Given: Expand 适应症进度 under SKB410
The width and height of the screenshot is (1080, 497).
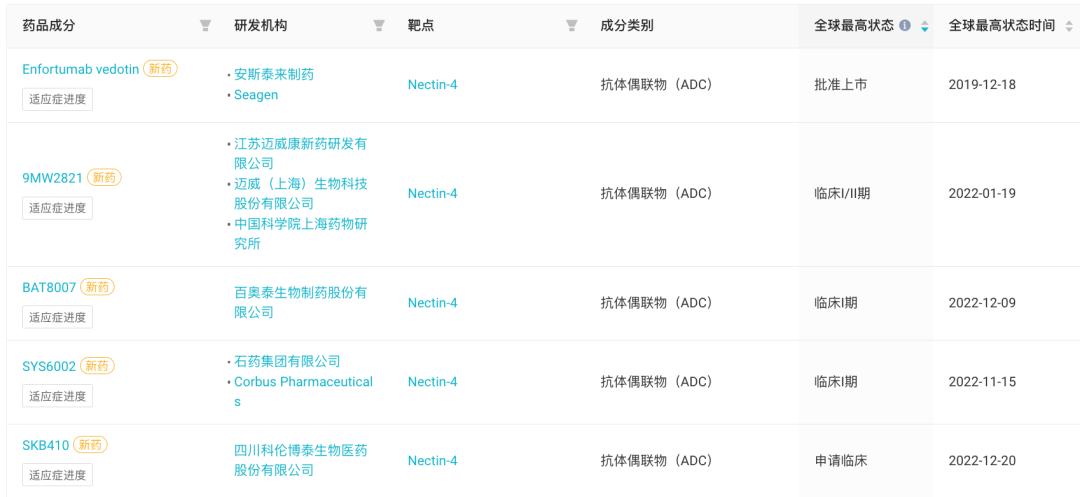Looking at the screenshot, I should 57,474.
